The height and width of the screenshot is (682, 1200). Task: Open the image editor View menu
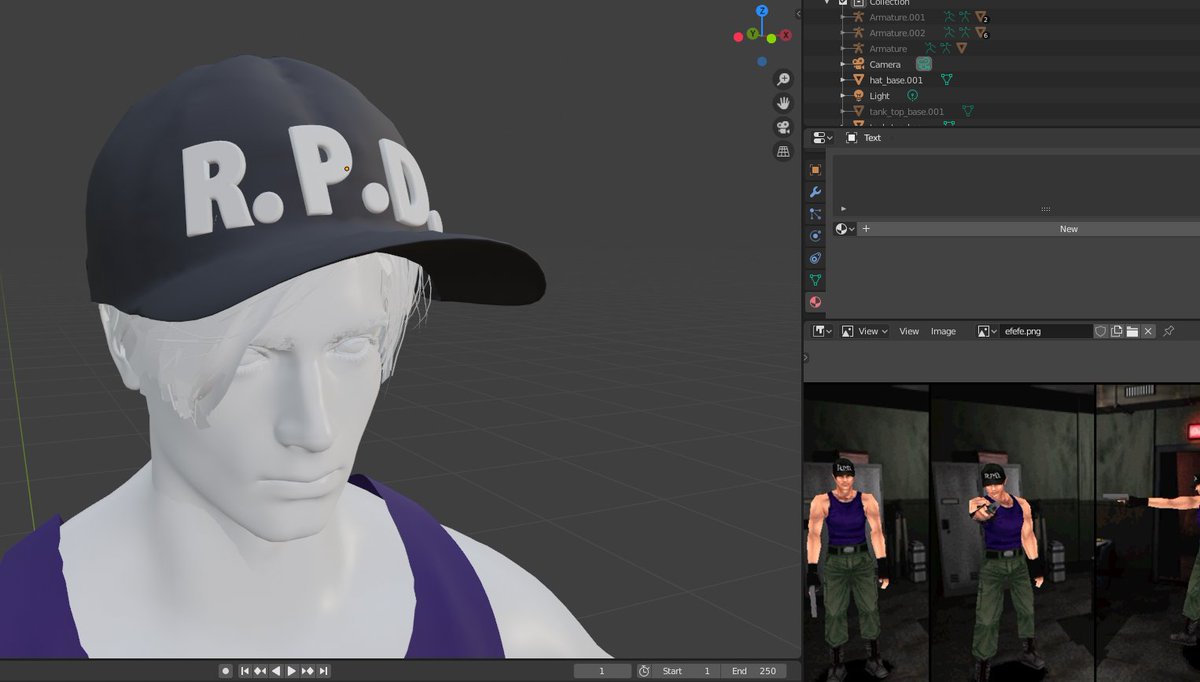click(909, 331)
